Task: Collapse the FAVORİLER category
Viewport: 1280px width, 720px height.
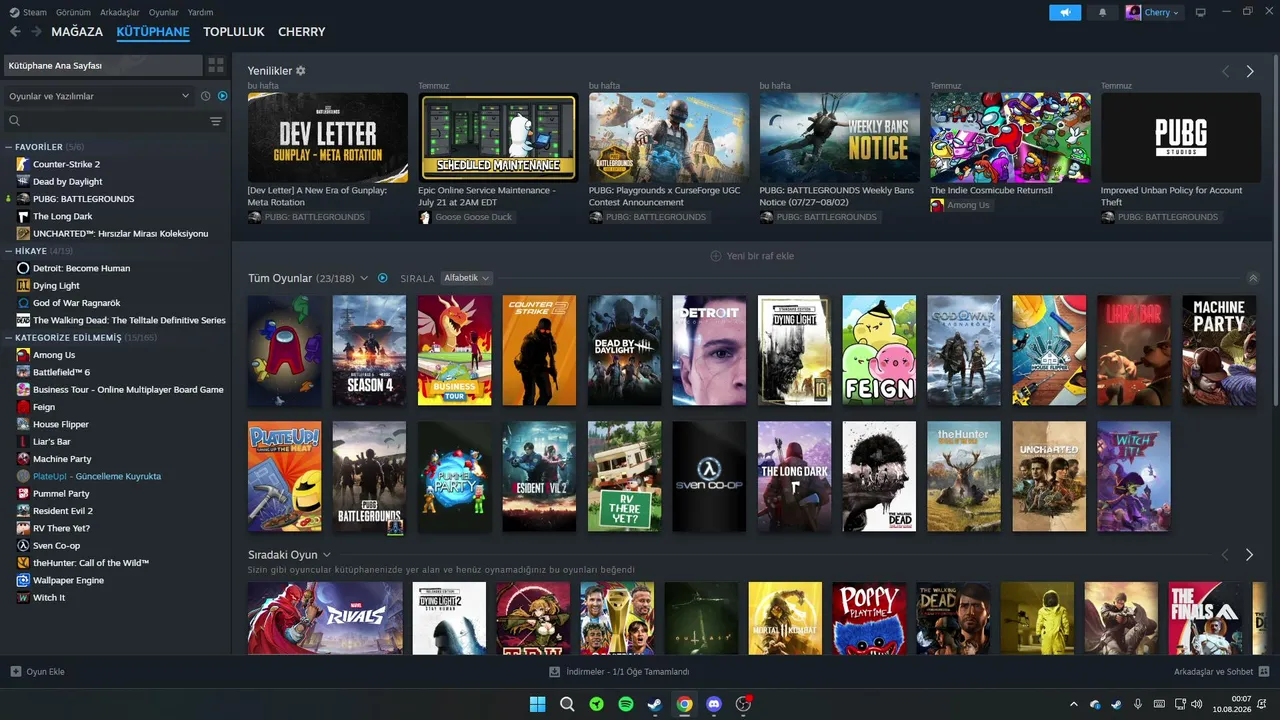Action: coord(9,147)
